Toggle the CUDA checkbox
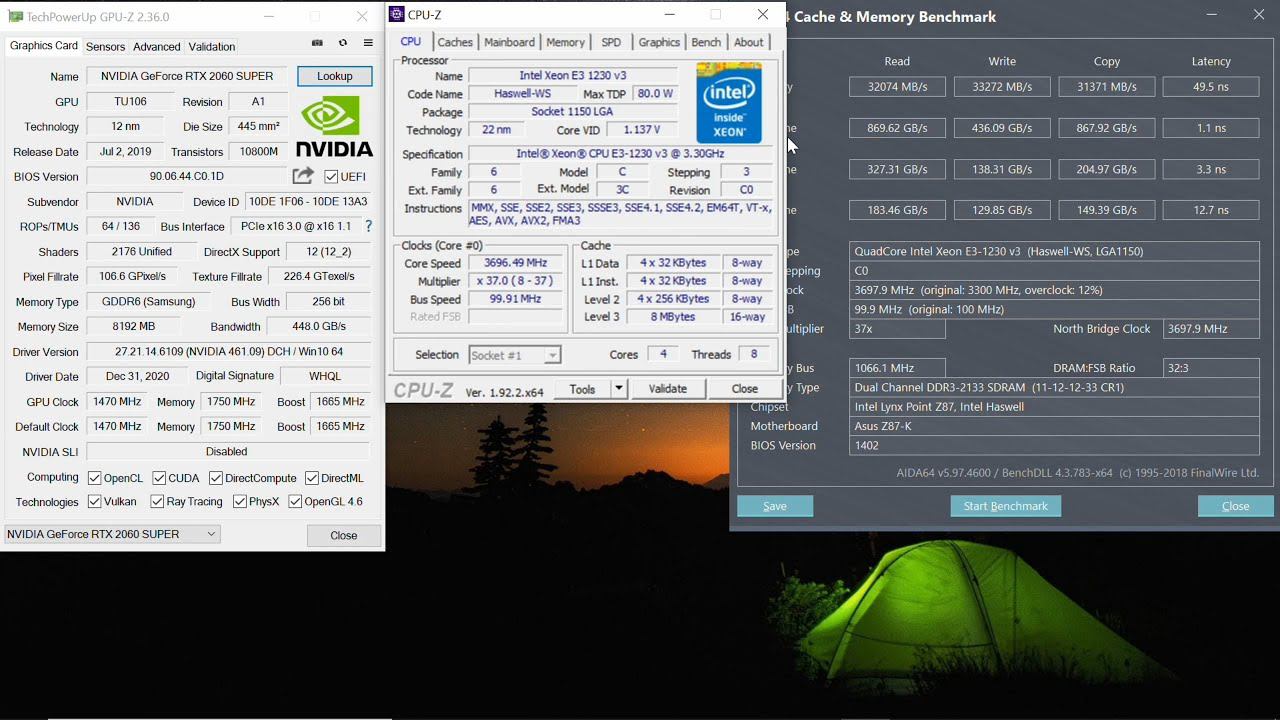 (159, 478)
